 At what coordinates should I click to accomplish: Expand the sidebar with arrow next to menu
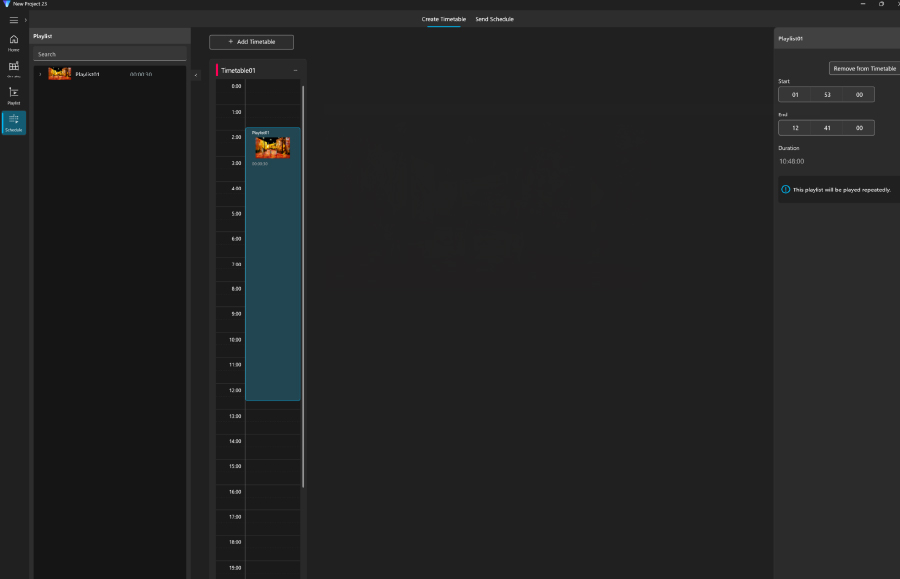(x=25, y=20)
